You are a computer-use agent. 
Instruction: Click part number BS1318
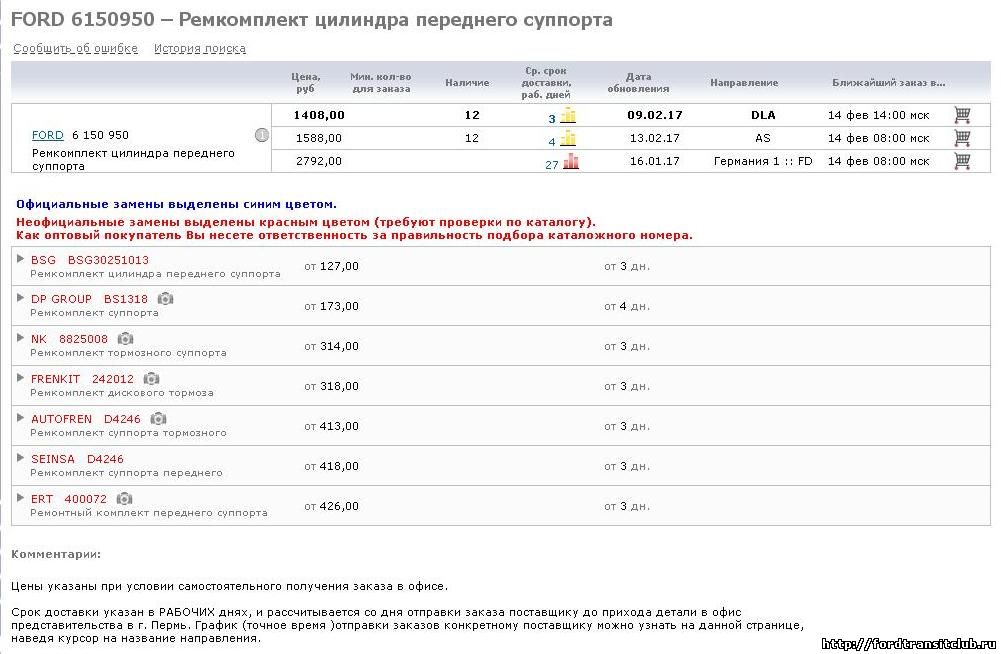point(126,299)
